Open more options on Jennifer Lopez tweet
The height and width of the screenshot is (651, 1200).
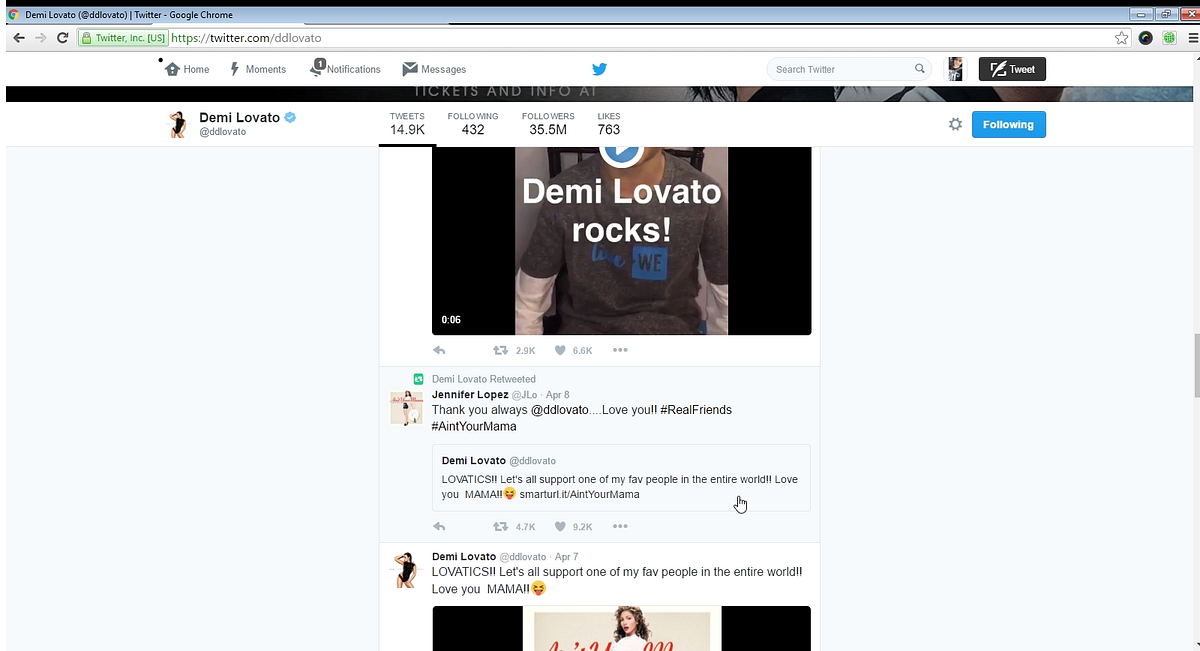(x=620, y=527)
